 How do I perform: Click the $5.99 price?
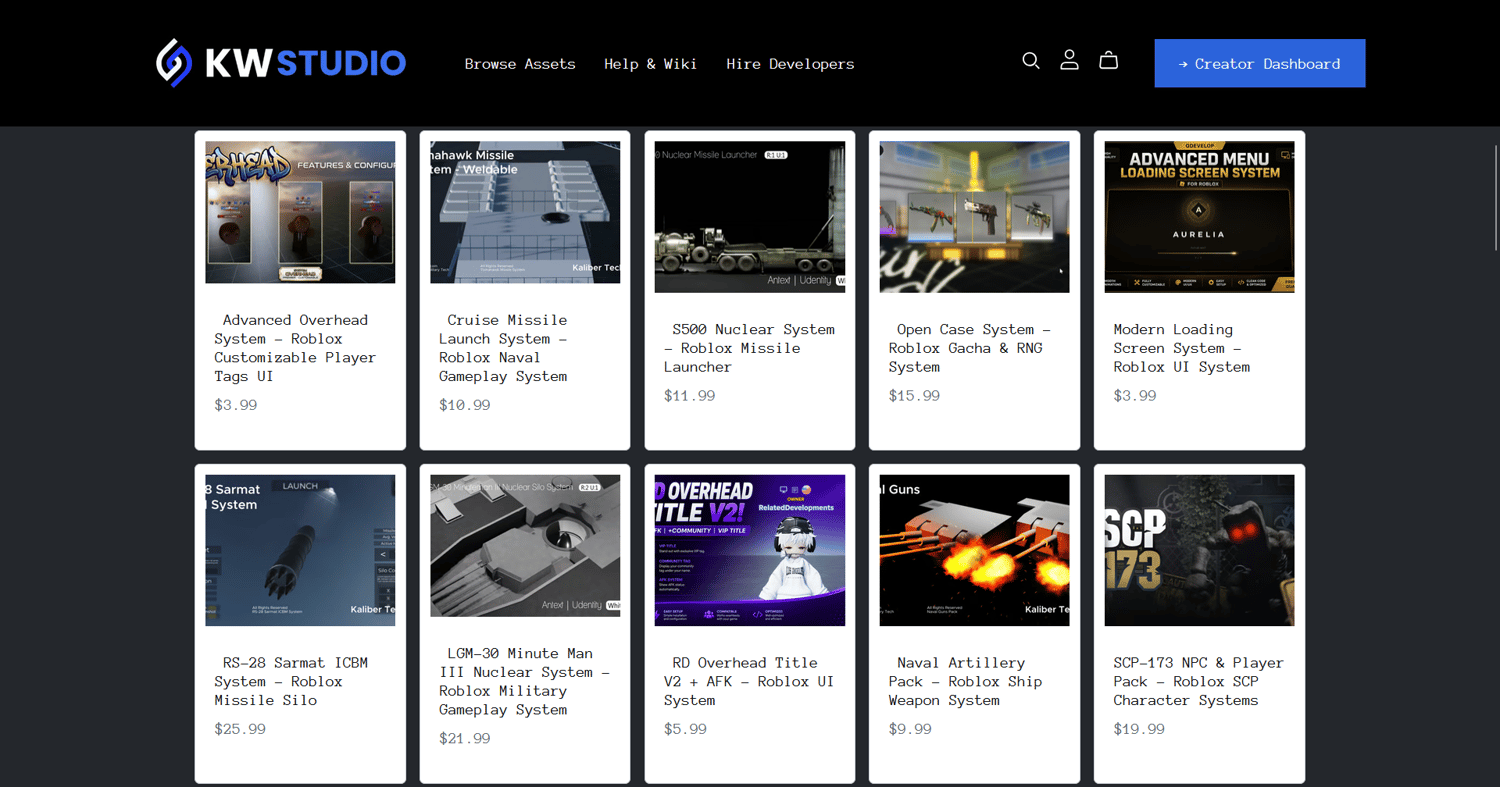[x=686, y=729]
